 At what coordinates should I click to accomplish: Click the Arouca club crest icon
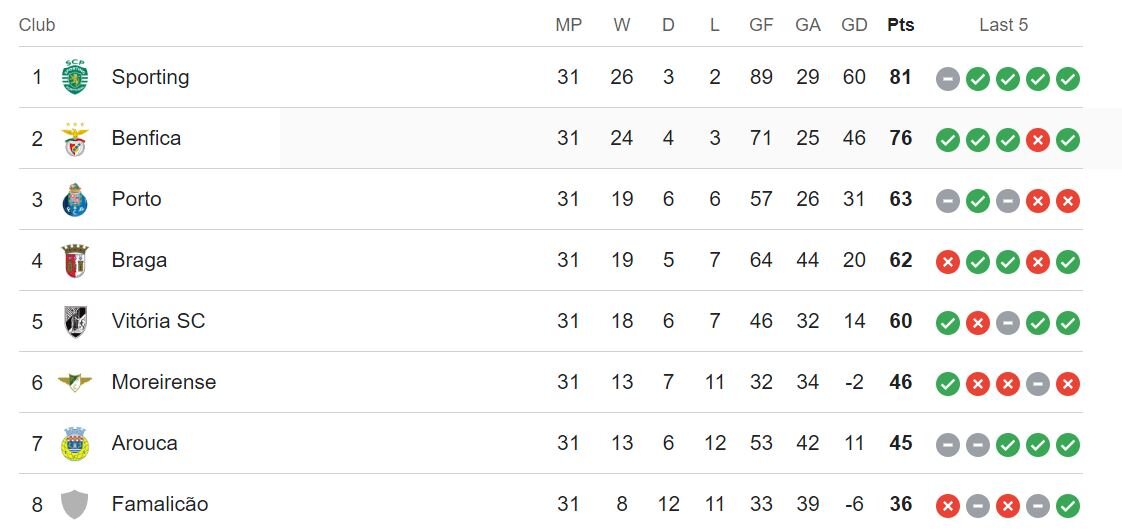[75, 444]
